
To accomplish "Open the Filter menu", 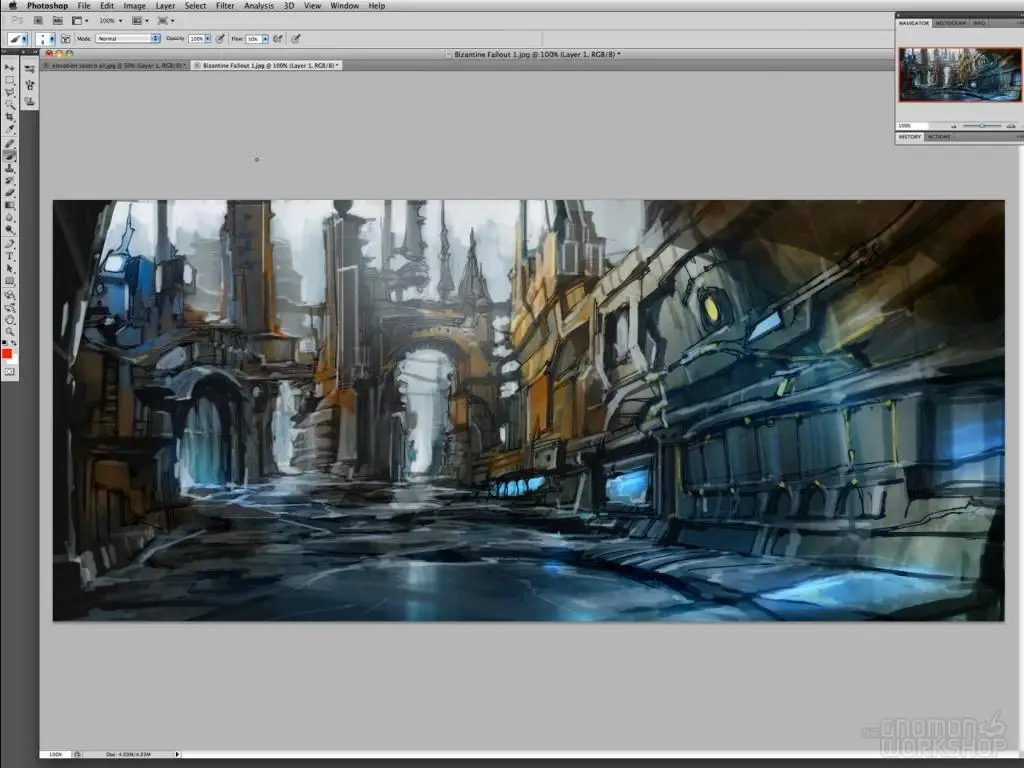I will click(225, 6).
